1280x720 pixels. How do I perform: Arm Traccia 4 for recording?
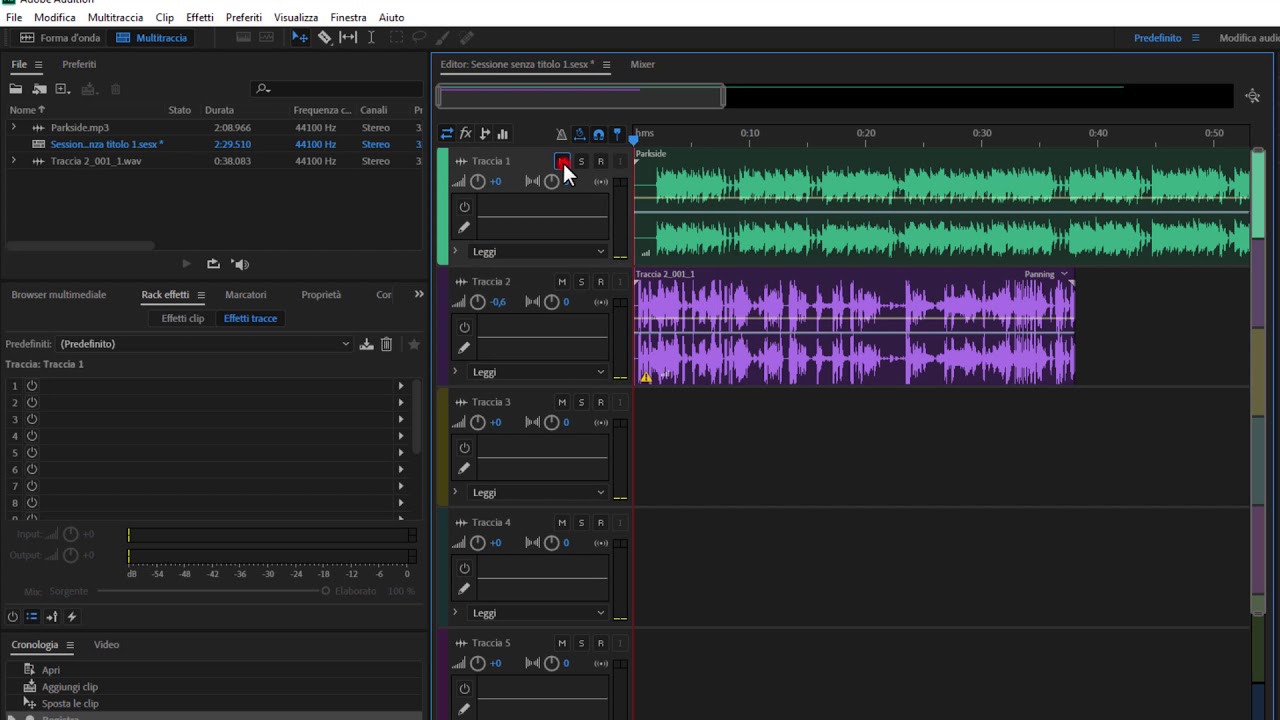click(x=600, y=523)
